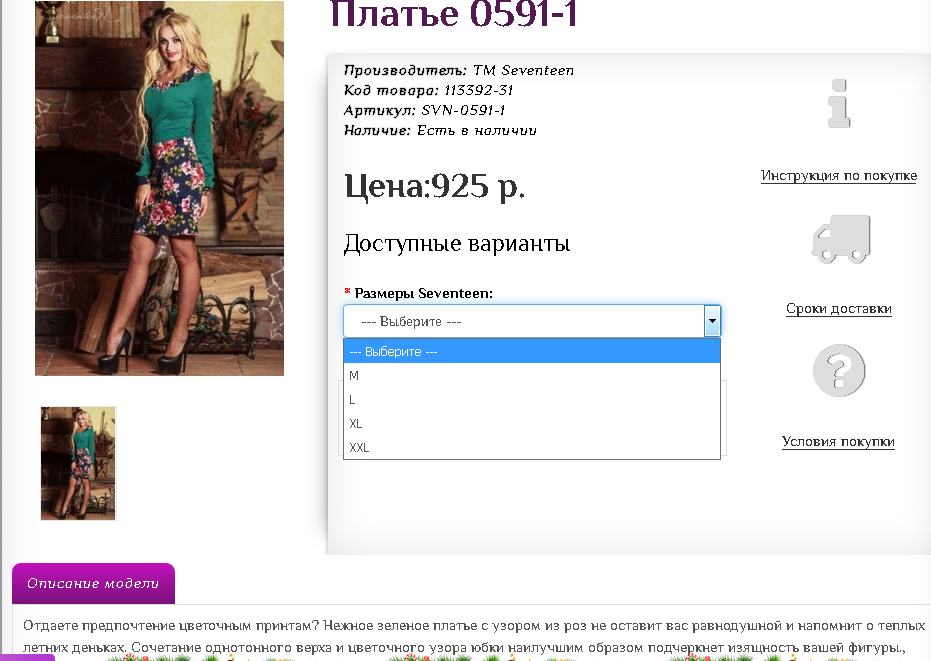Select the small dress thumbnail image
Image resolution: width=931 pixels, height=661 pixels.
point(78,463)
